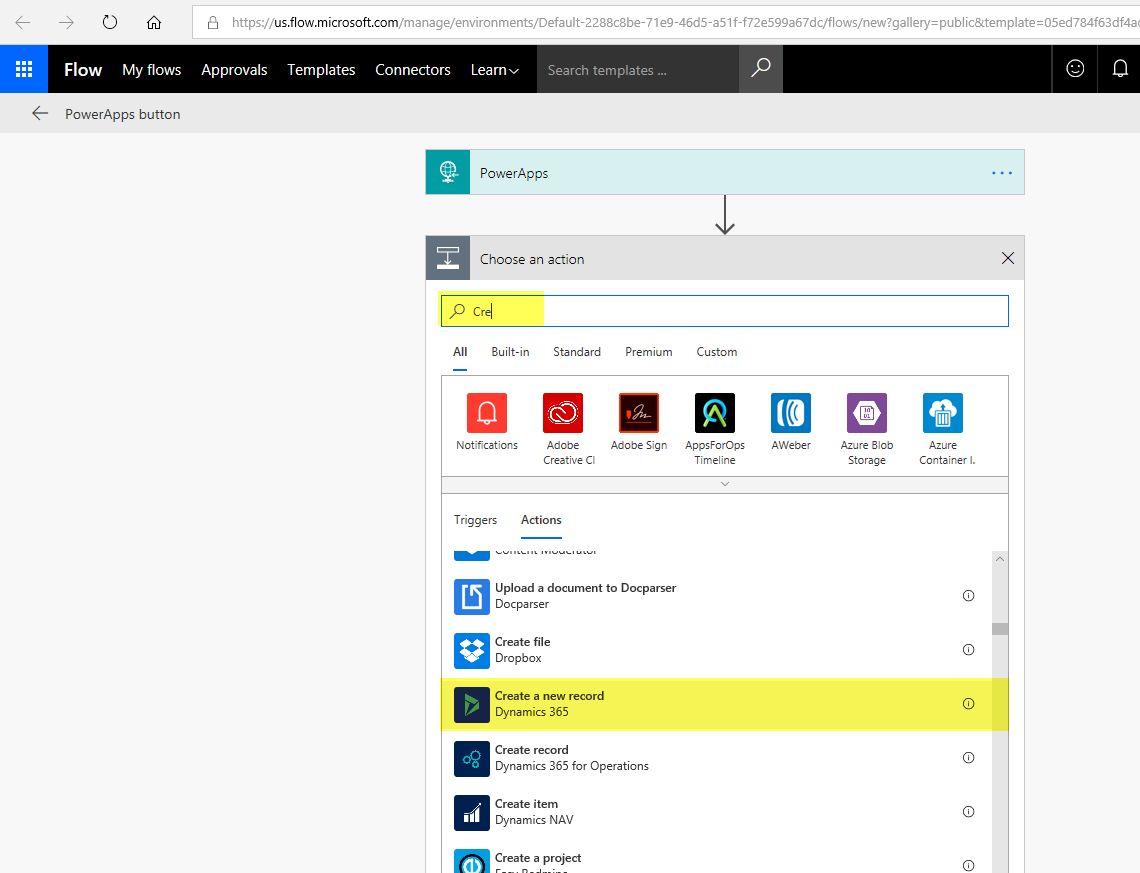This screenshot has height=873, width=1140.
Task: Switch to the Triggers tab
Action: [x=475, y=520]
